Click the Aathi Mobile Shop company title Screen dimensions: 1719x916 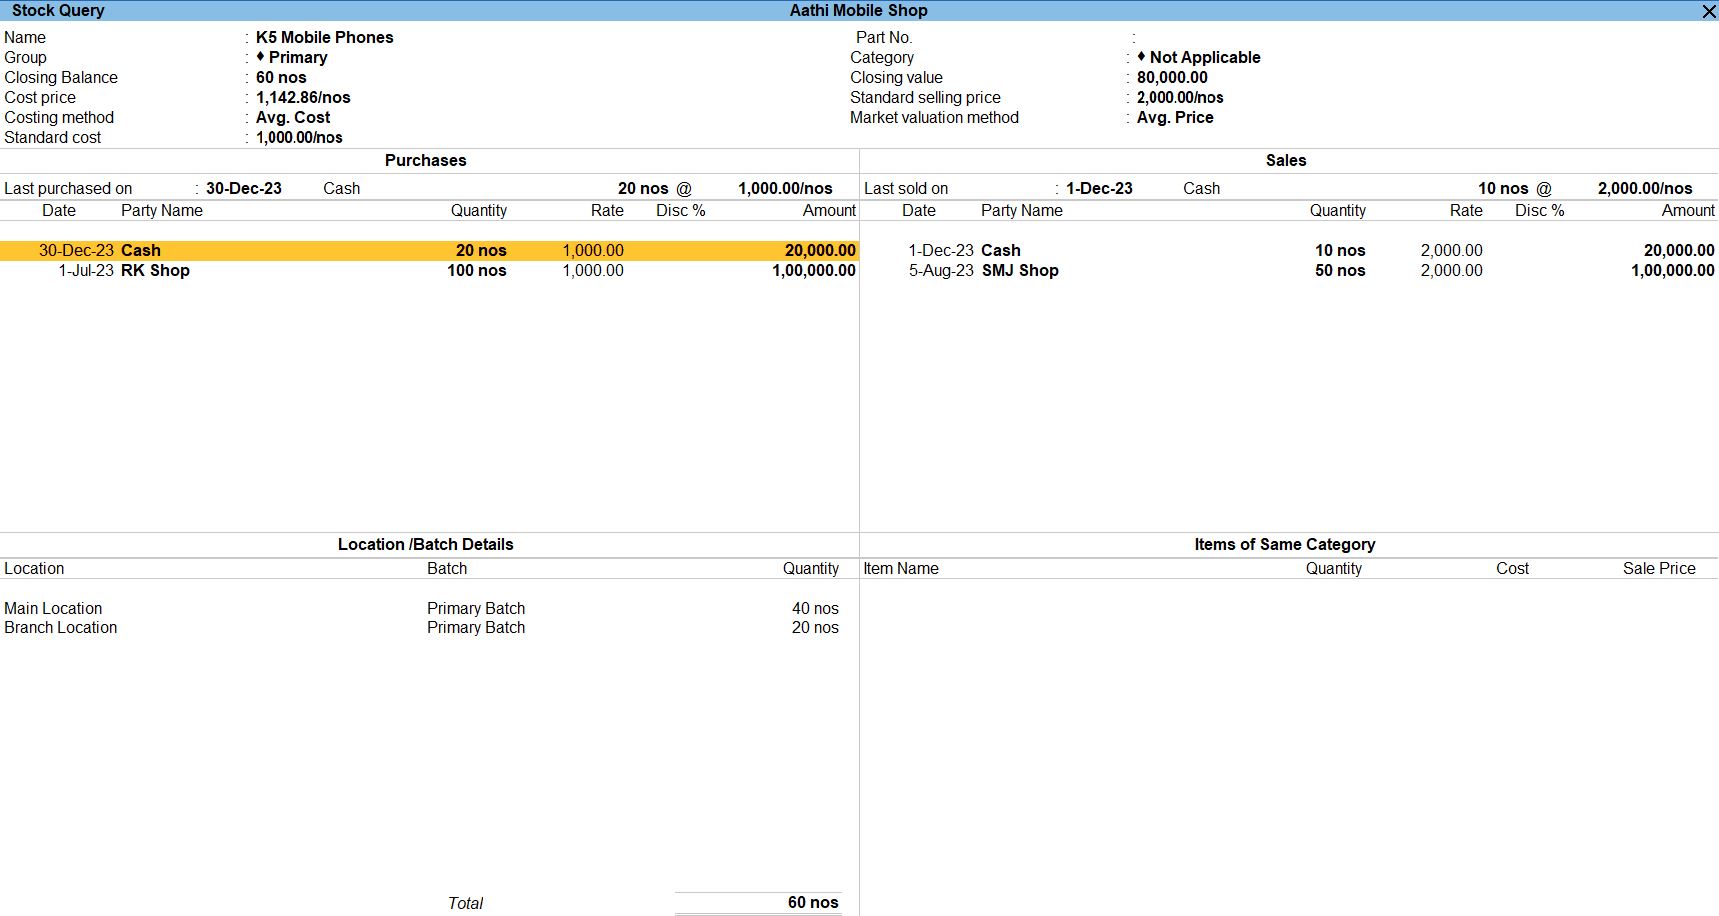click(x=859, y=10)
